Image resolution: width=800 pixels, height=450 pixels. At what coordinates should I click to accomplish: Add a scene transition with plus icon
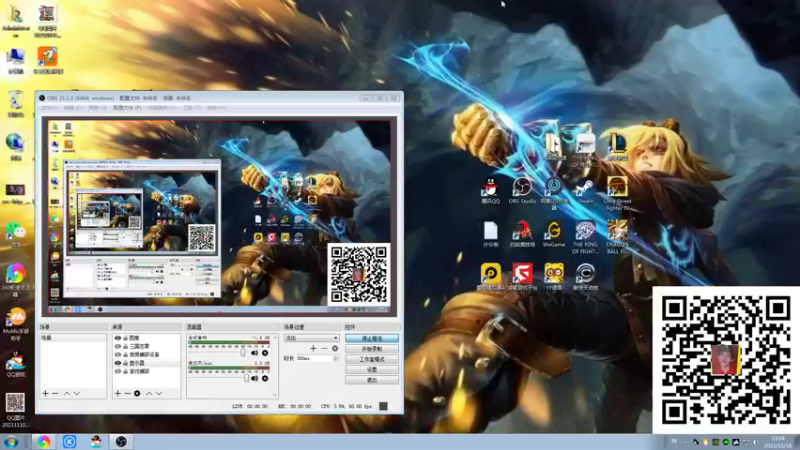(x=313, y=348)
